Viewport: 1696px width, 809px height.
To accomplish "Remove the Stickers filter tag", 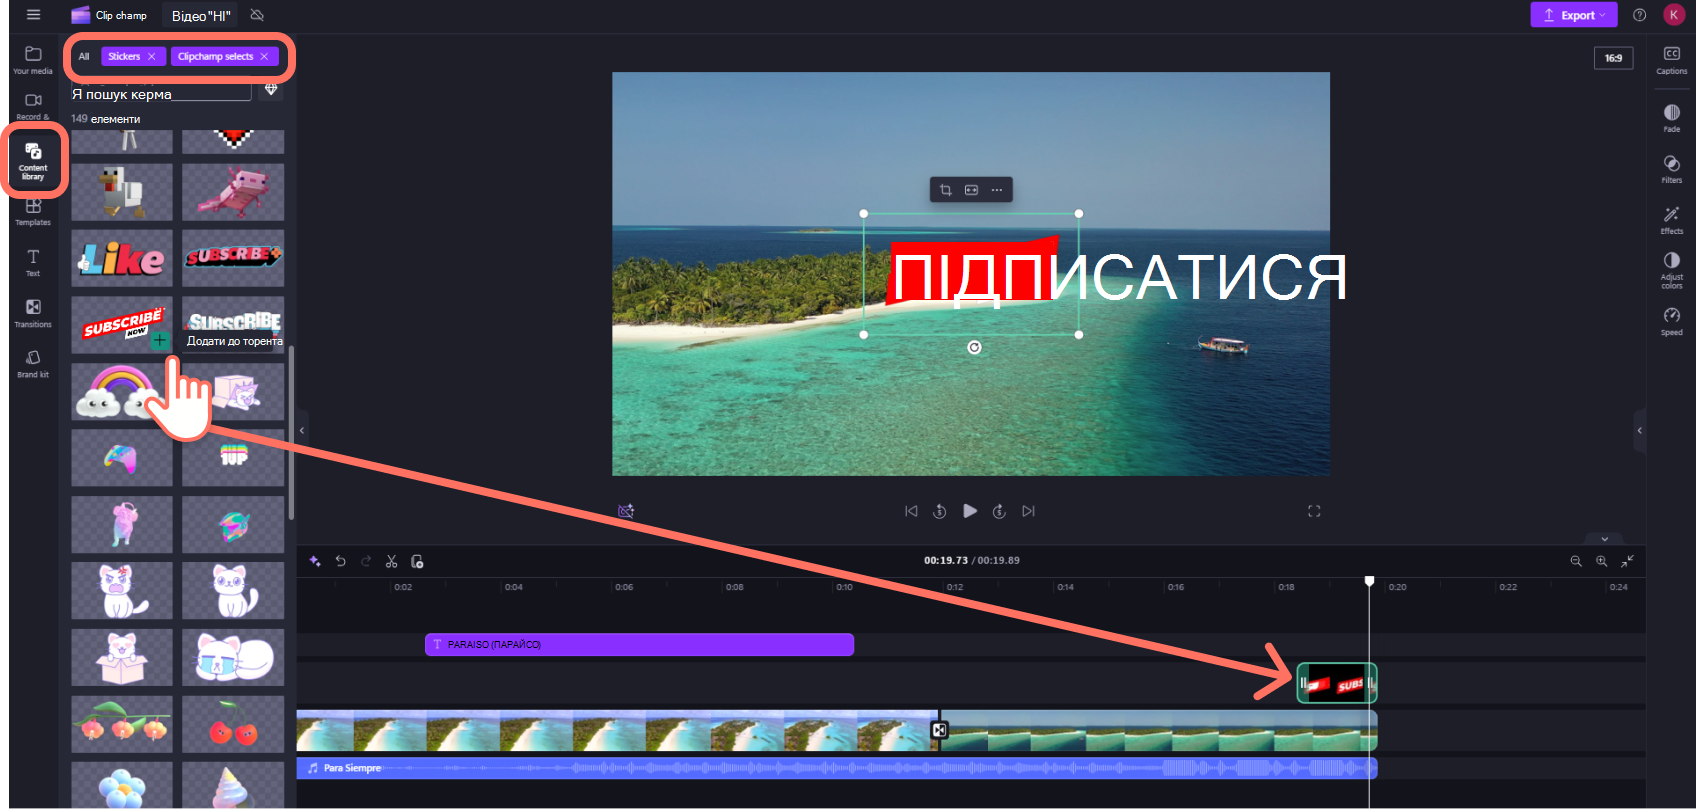I will (152, 57).
